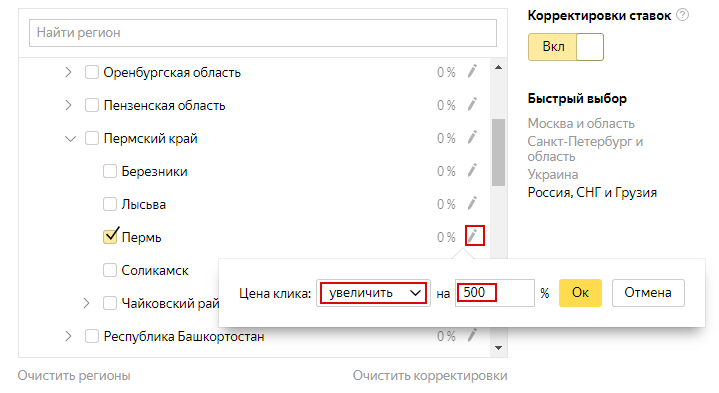The image size is (719, 393).
Task: Check the Пензенская область checkbox
Action: 92,105
